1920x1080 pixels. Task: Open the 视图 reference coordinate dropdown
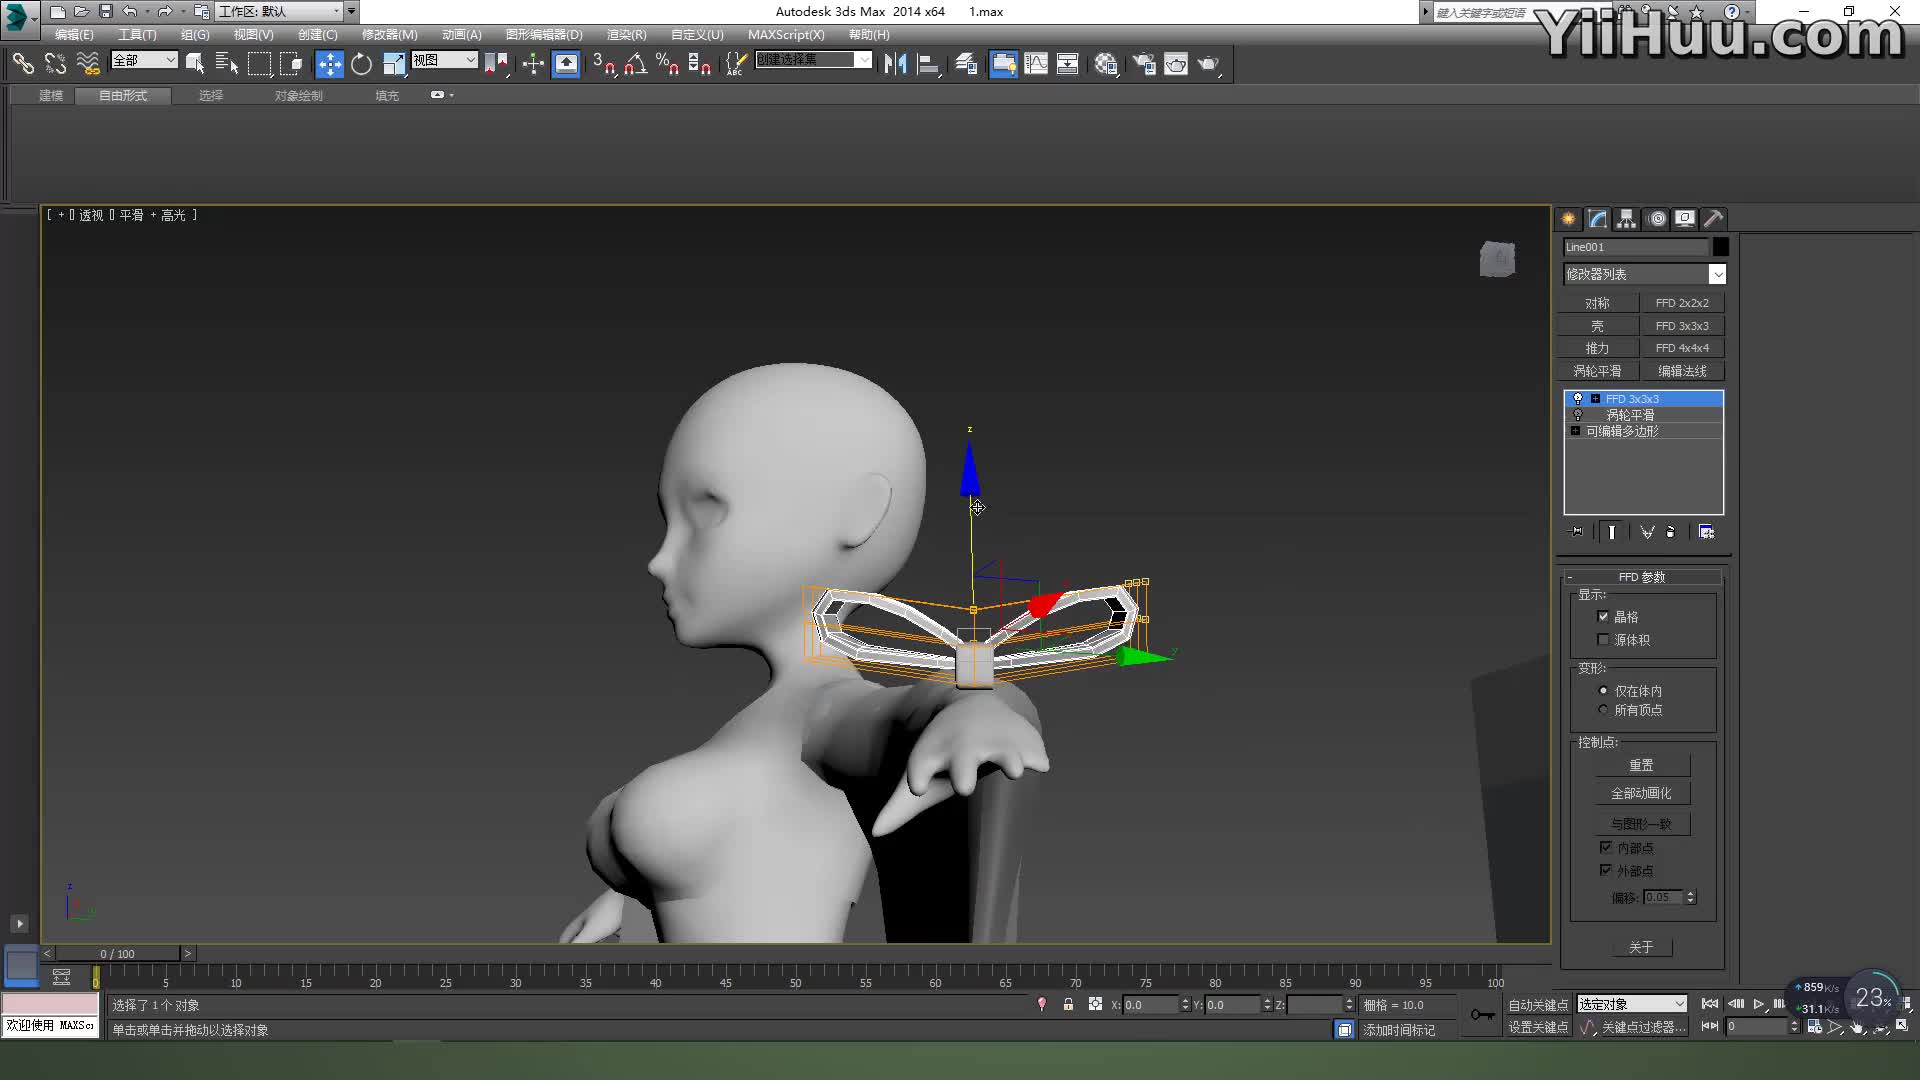pos(444,60)
